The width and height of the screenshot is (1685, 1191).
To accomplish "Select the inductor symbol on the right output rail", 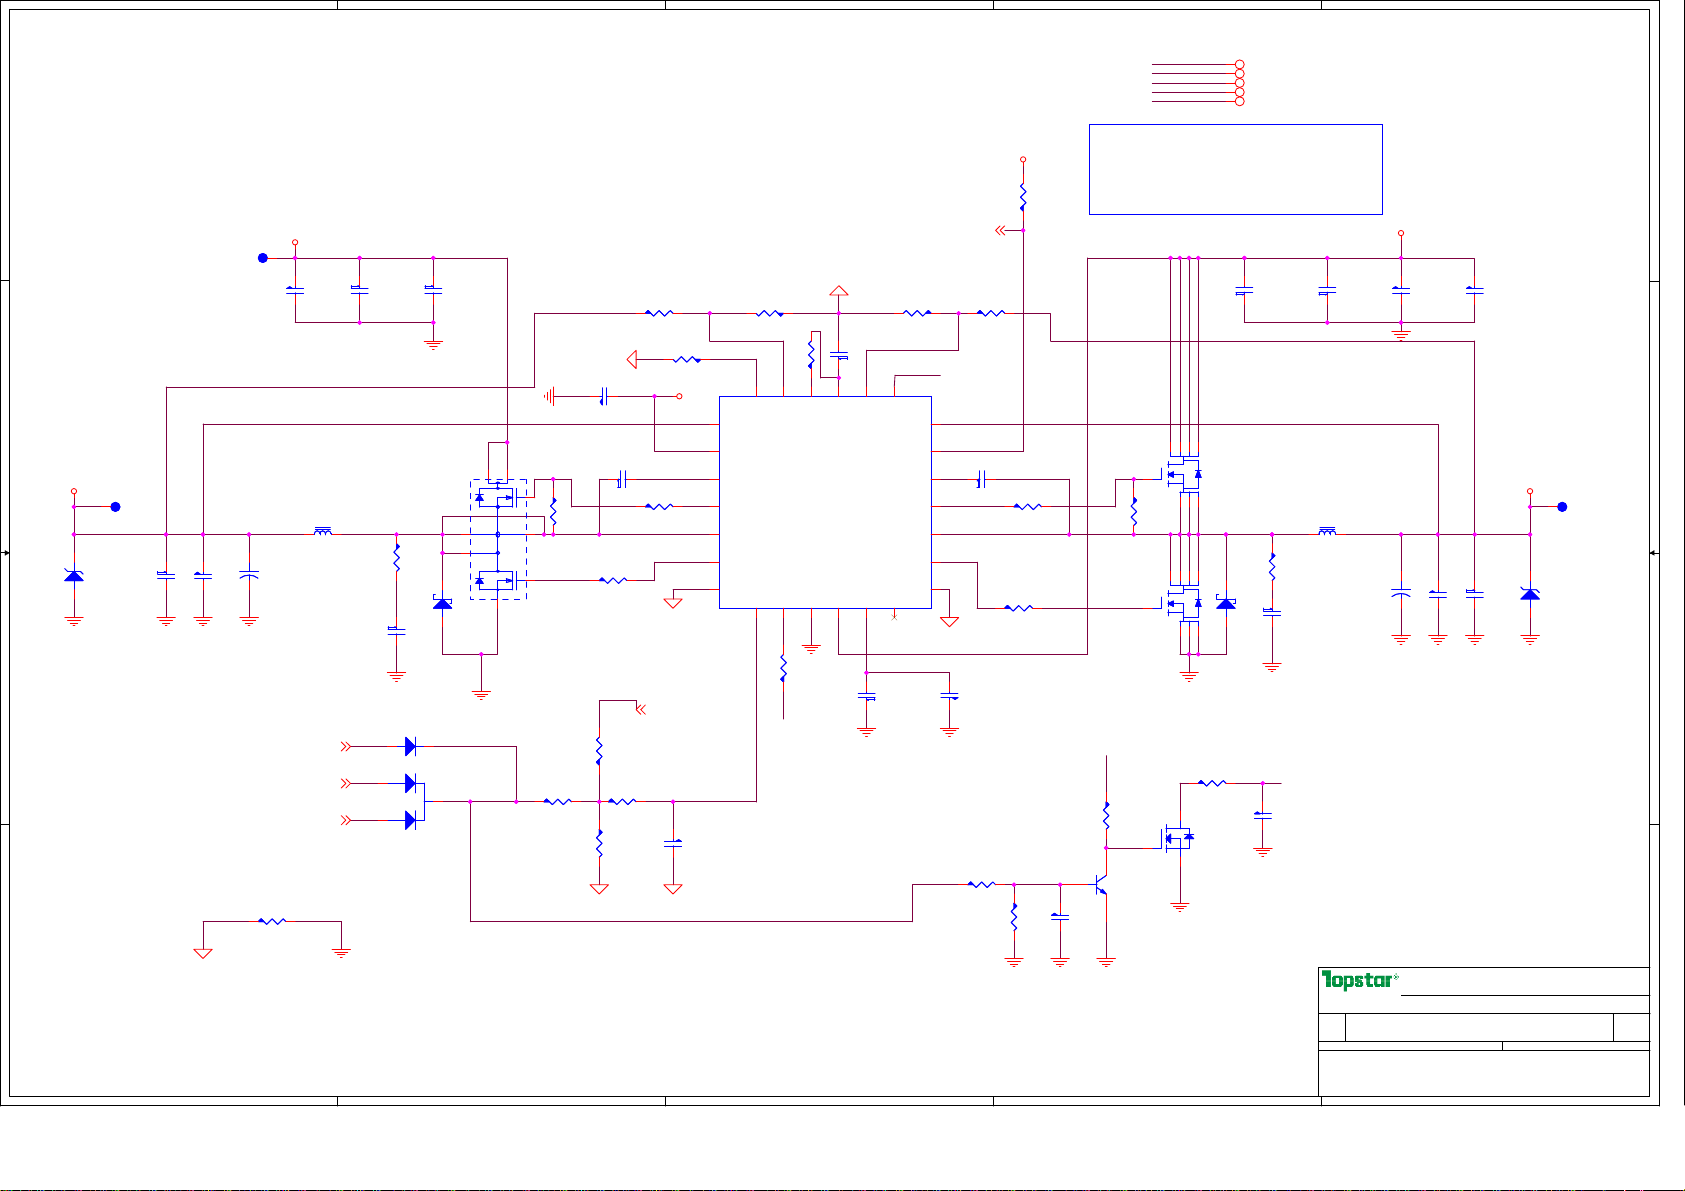I will tap(1327, 532).
